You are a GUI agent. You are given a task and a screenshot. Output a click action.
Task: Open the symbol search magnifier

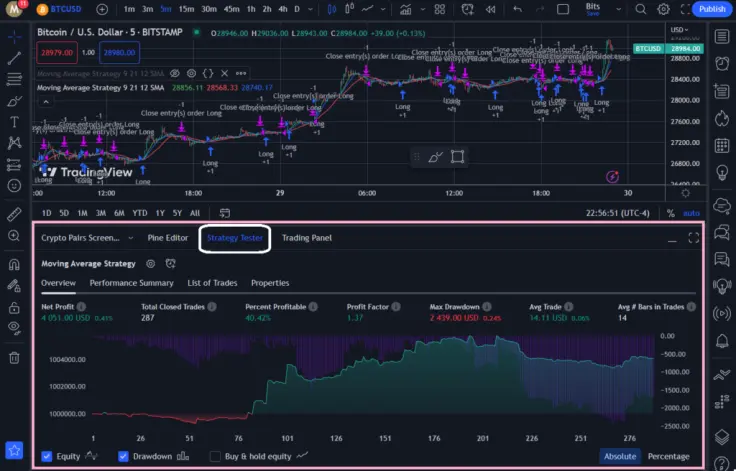(640, 9)
